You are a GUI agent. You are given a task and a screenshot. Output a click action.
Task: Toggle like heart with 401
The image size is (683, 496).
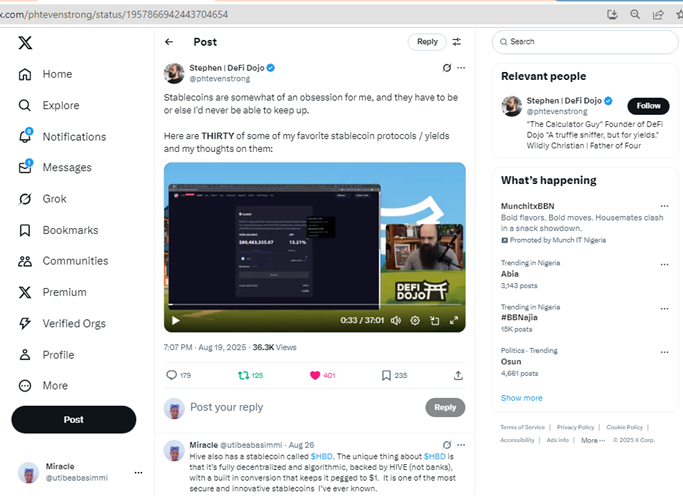click(x=322, y=375)
